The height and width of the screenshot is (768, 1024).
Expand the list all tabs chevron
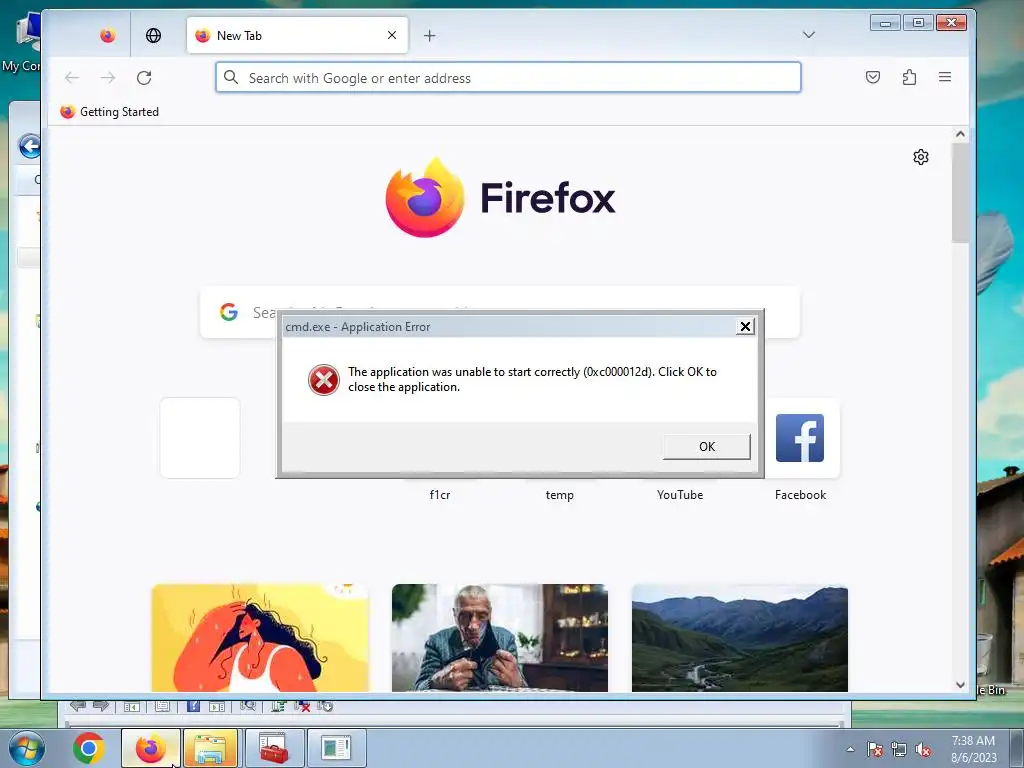tap(808, 35)
